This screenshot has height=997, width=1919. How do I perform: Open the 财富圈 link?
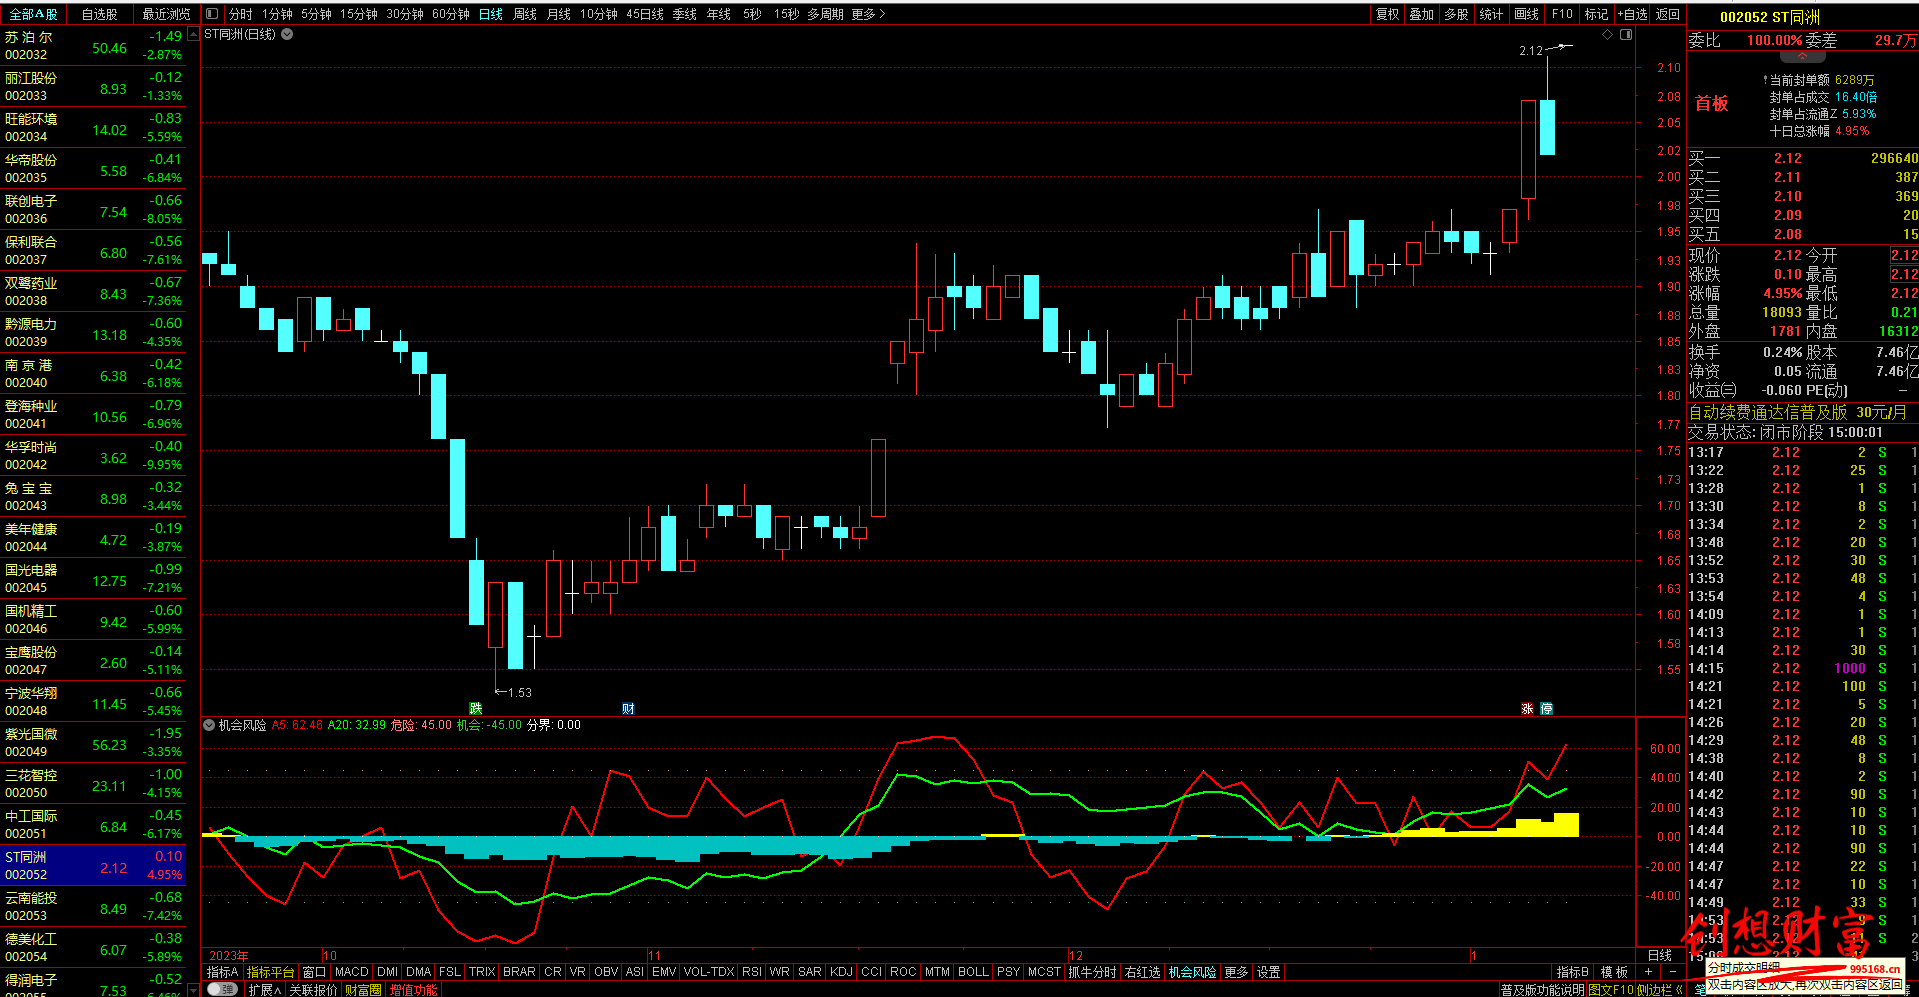(363, 989)
